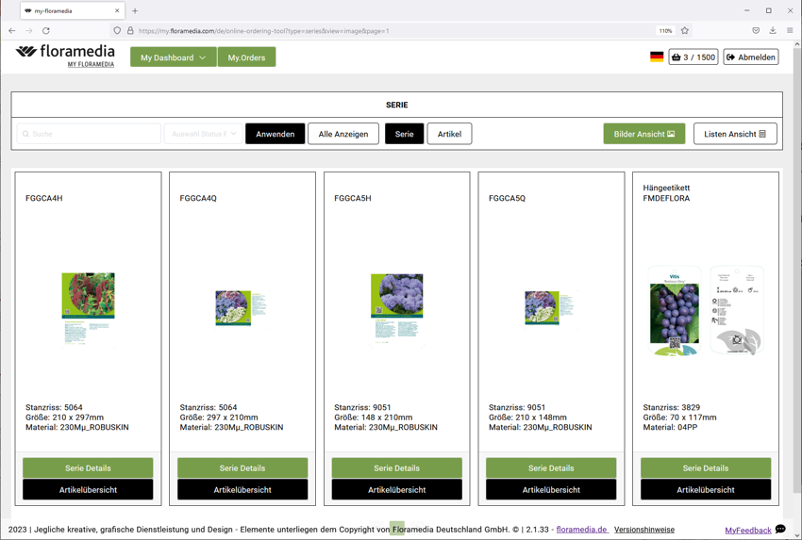Open the Firefox hamburger menu

pyautogui.click(x=790, y=31)
